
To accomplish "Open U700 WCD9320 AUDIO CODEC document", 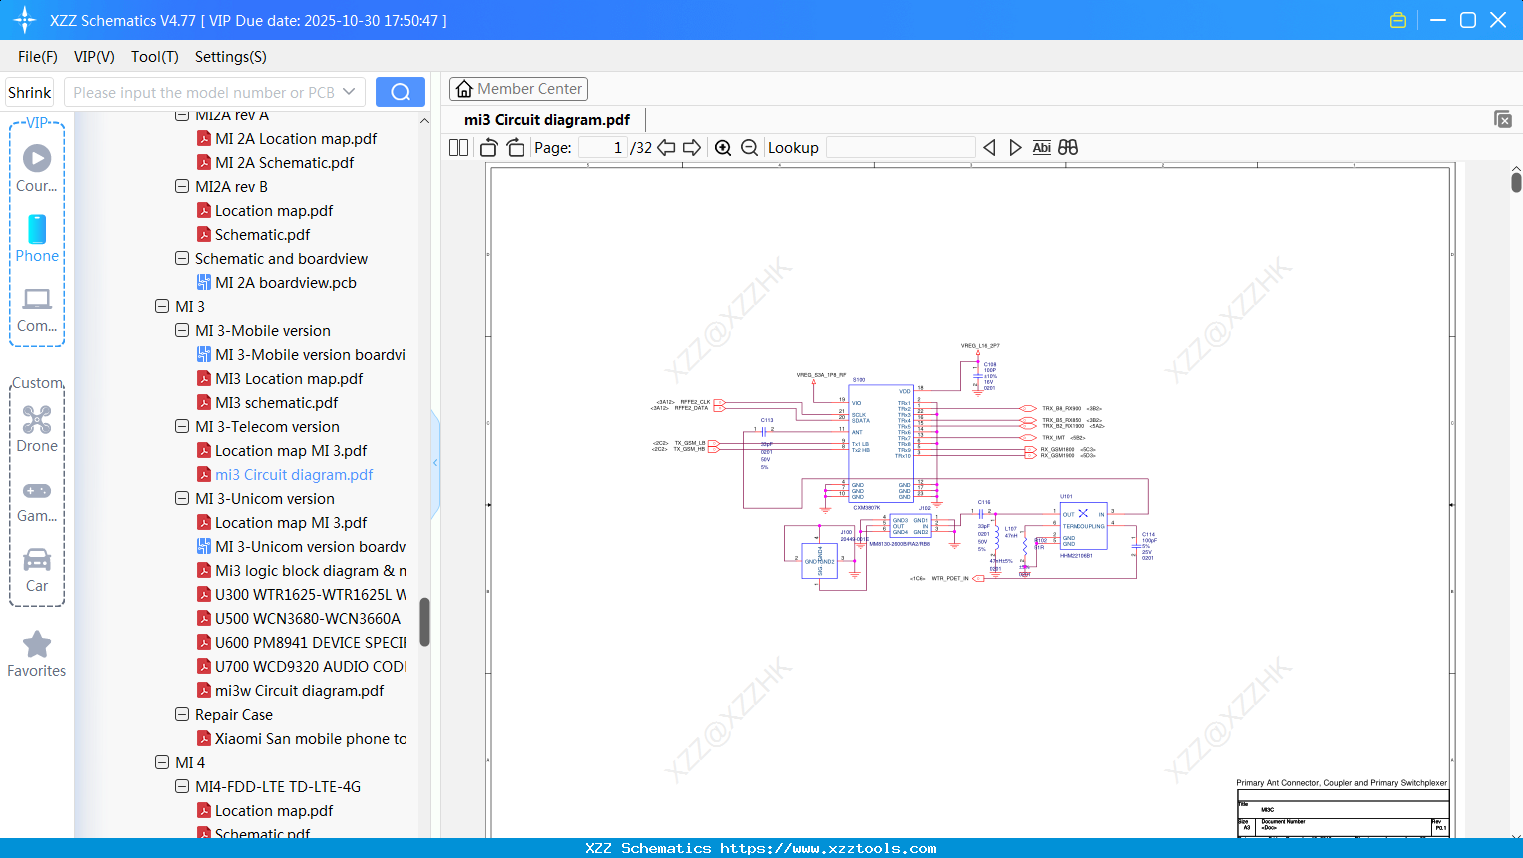I will tap(305, 666).
